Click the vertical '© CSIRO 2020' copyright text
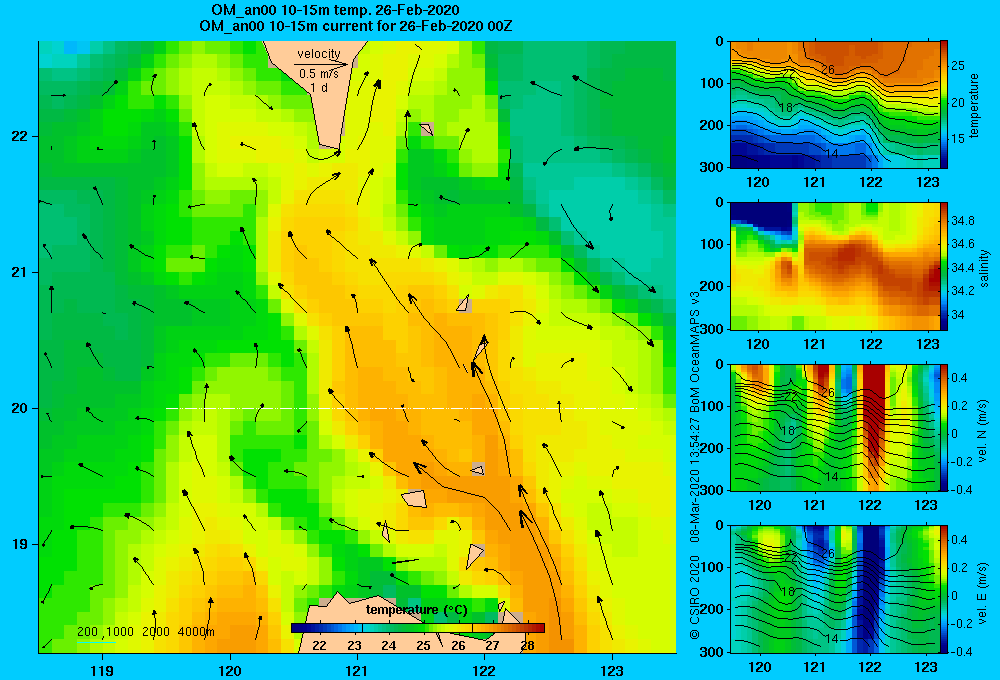The height and width of the screenshot is (680, 1000). [695, 596]
